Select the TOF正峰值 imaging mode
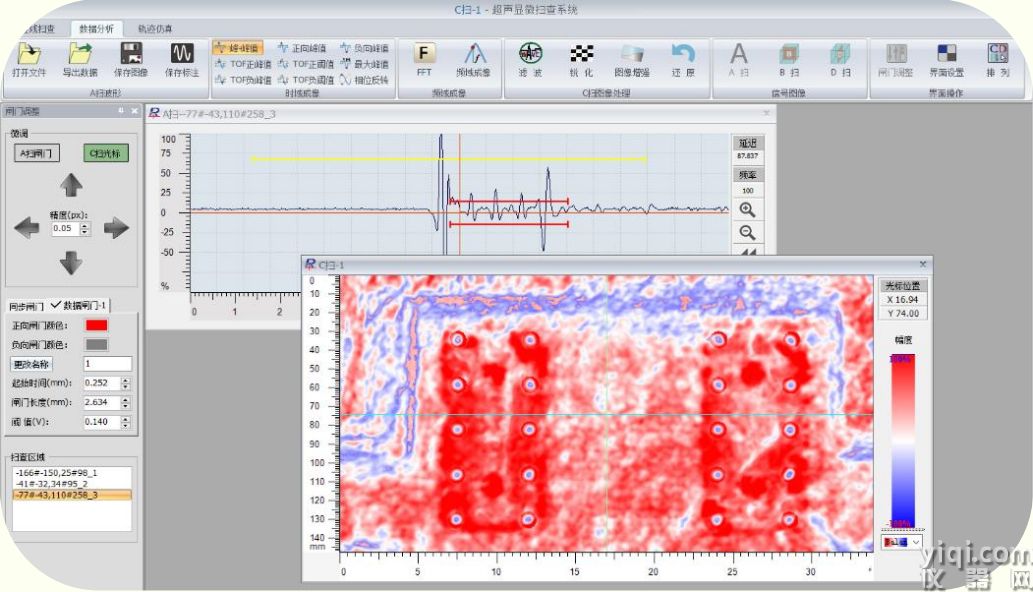This screenshot has height=592, width=1033. tap(243, 64)
